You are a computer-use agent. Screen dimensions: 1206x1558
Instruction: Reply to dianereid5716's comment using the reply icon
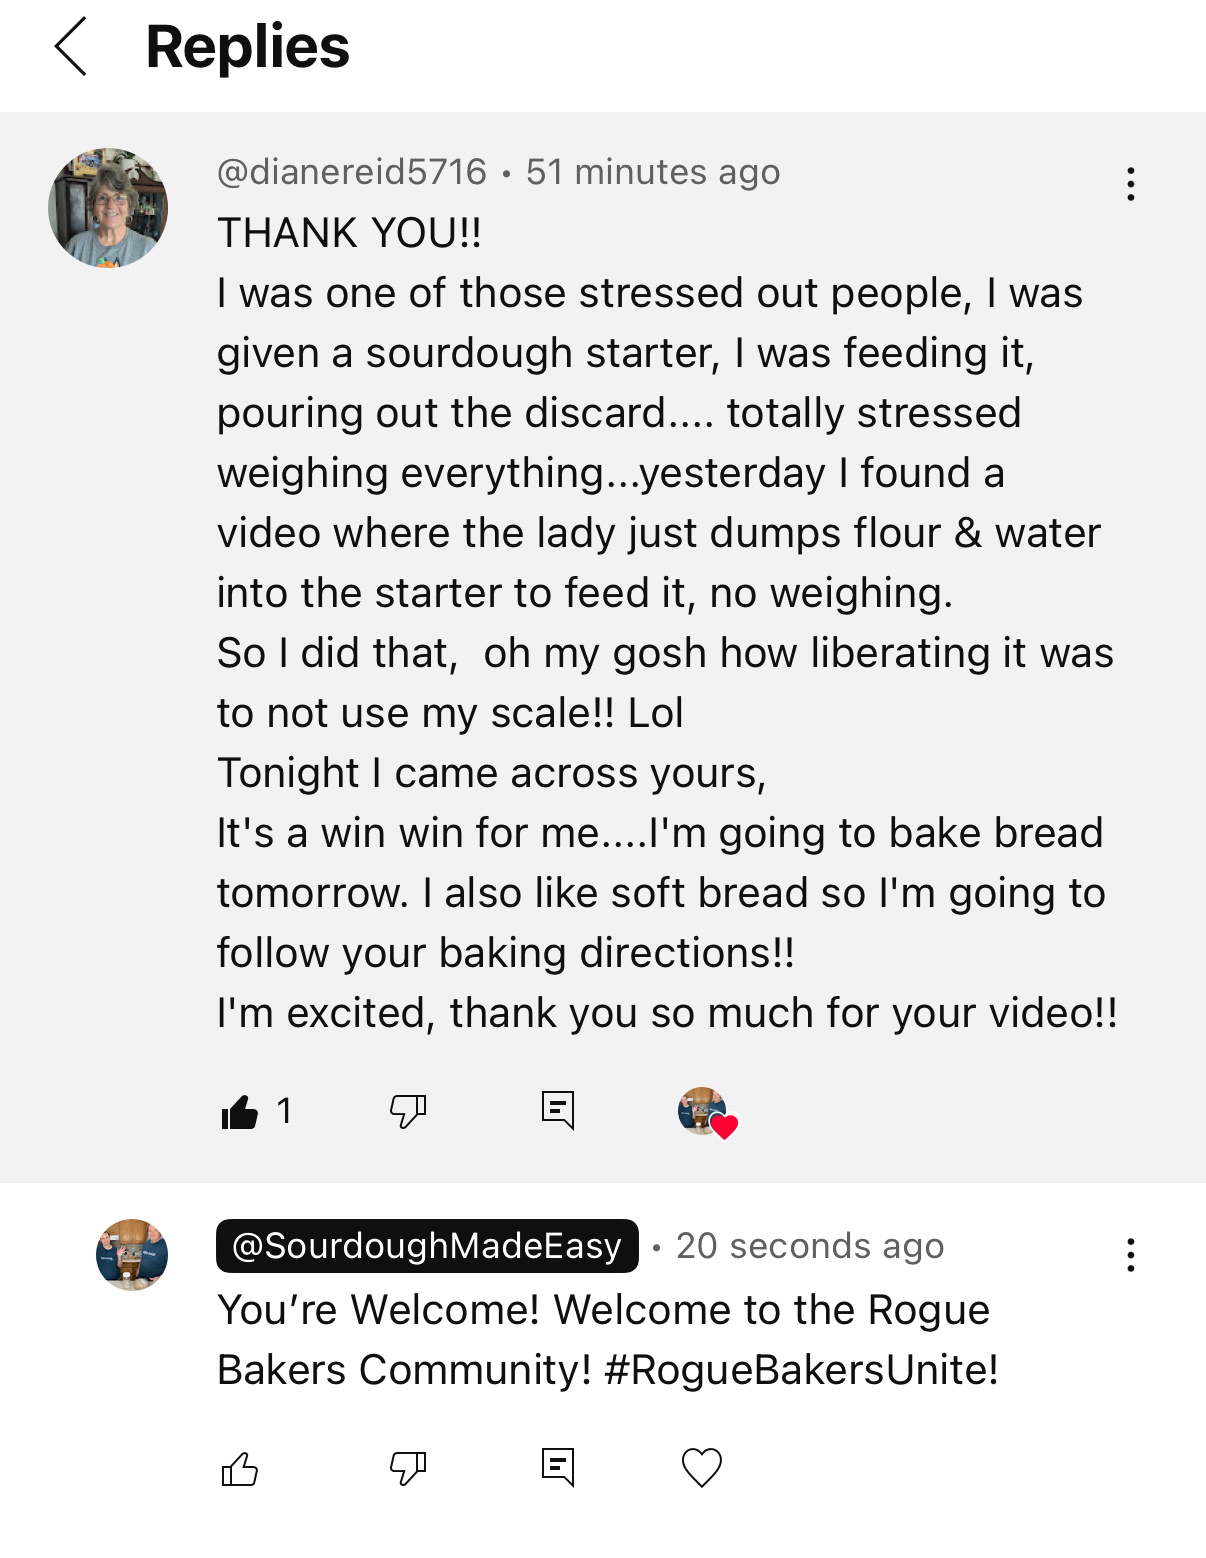557,1110
